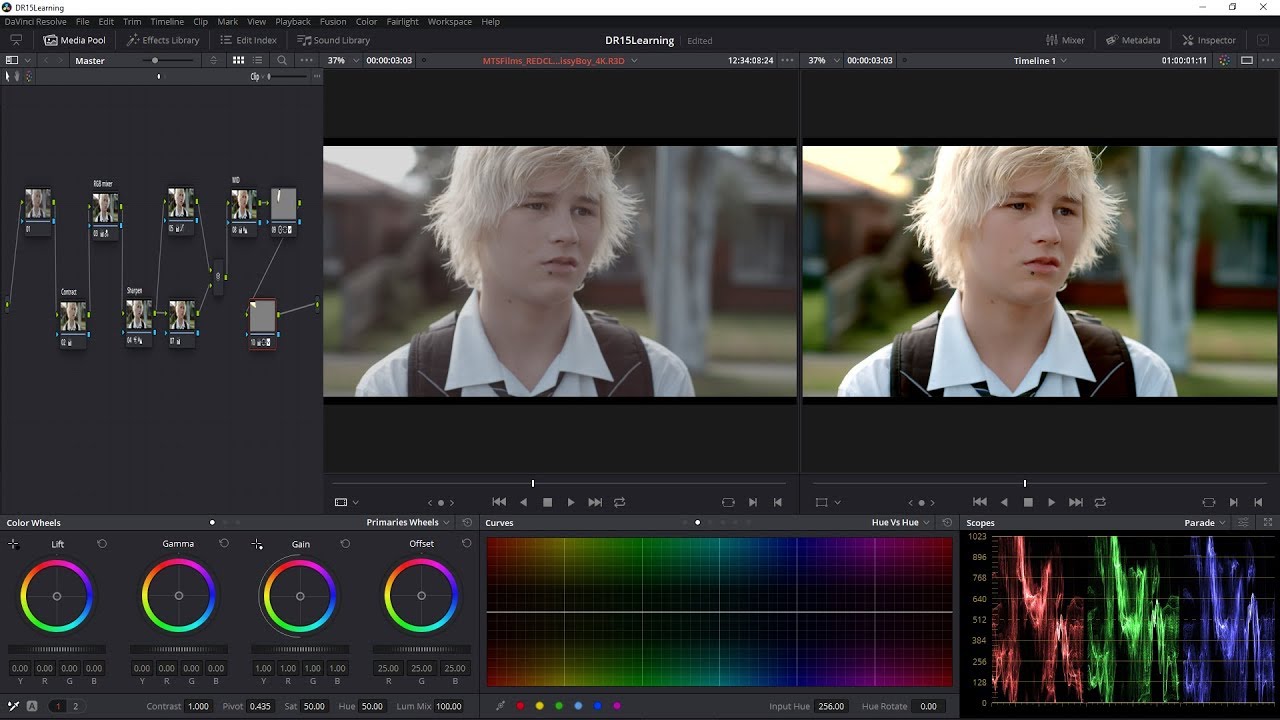The image size is (1280, 720).
Task: Jump to last frame in timeline viewer
Action: pyautogui.click(x=1076, y=502)
